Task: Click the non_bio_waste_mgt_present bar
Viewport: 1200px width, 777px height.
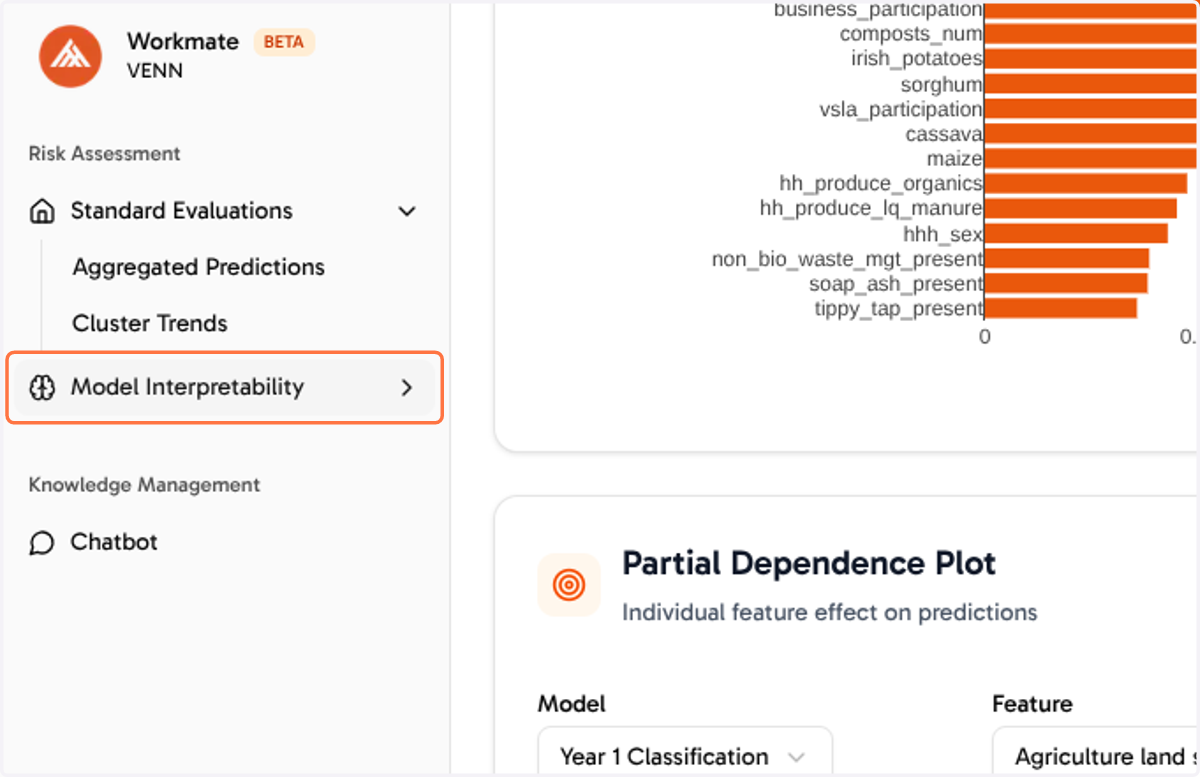Action: [1067, 259]
